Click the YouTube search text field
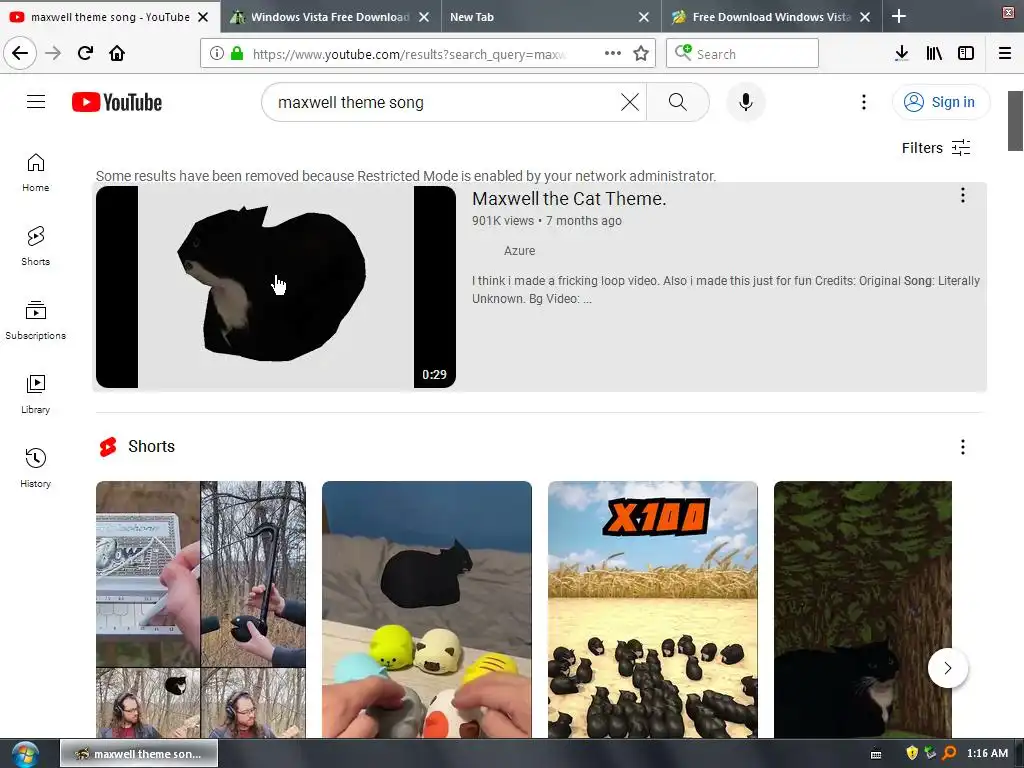Viewport: 1024px width, 768px height. [444, 102]
